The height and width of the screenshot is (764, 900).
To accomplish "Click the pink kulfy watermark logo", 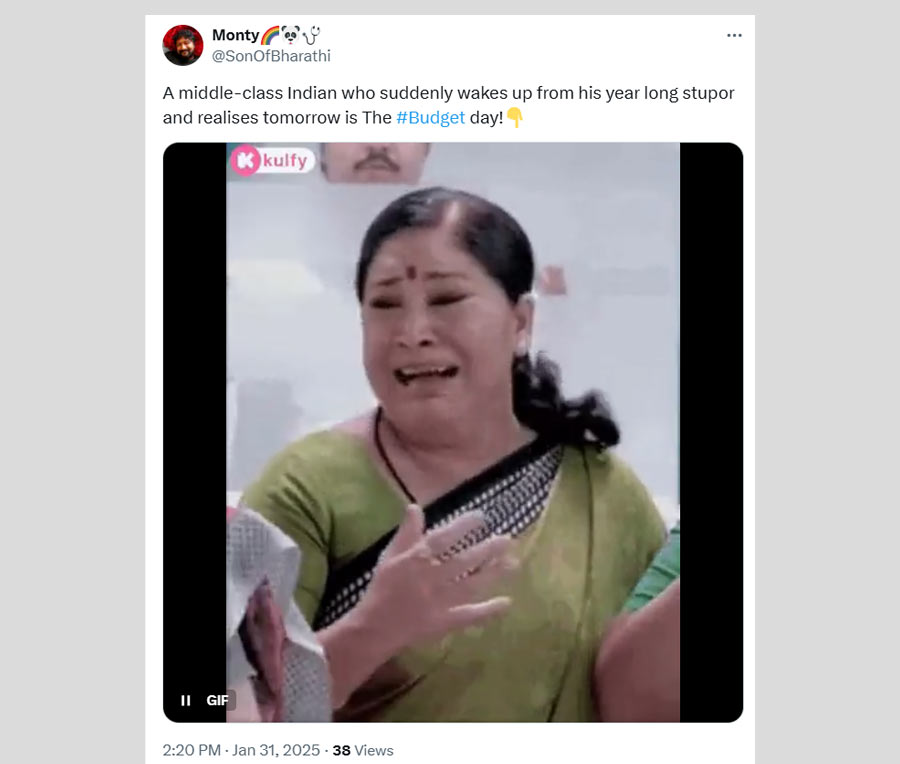I will click(273, 160).
